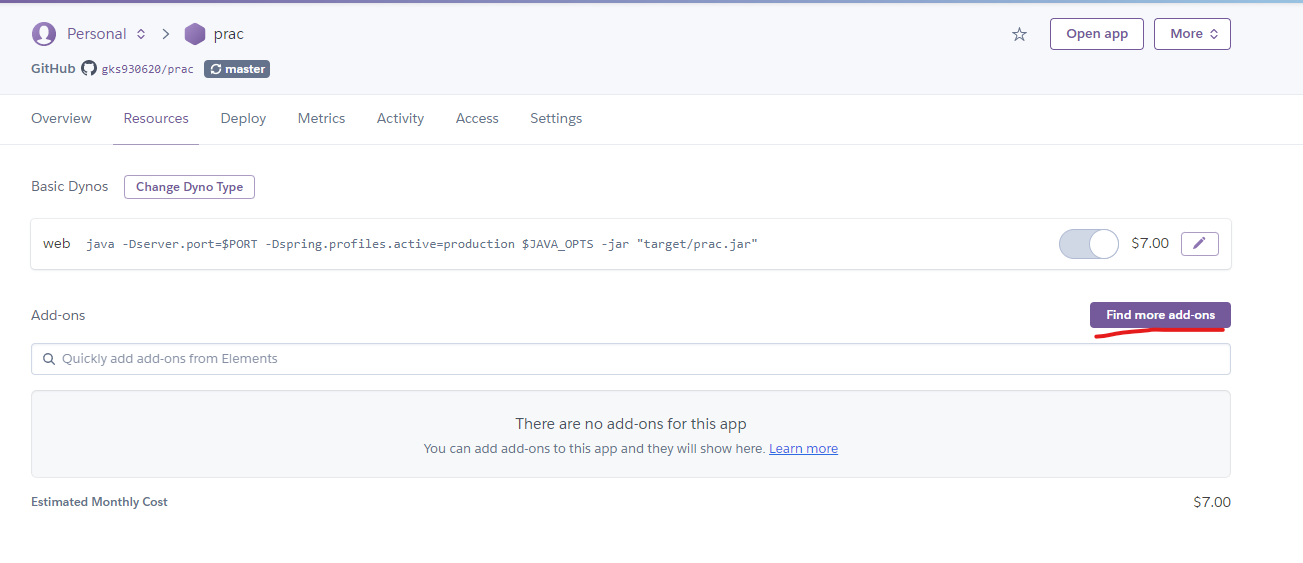This screenshot has width=1303, height=563.
Task: Click Change Dyno Type button
Action: coord(189,187)
